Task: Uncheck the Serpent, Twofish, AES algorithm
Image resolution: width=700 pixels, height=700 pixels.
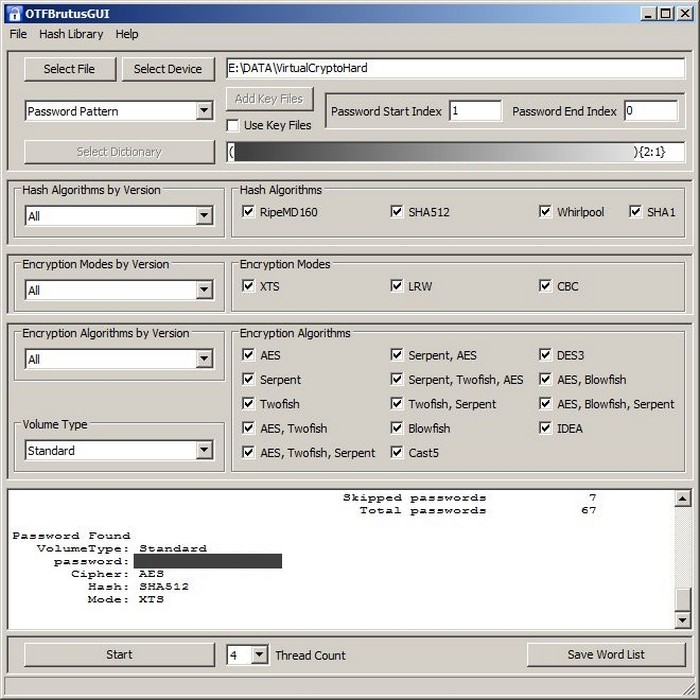Action: click(x=397, y=379)
